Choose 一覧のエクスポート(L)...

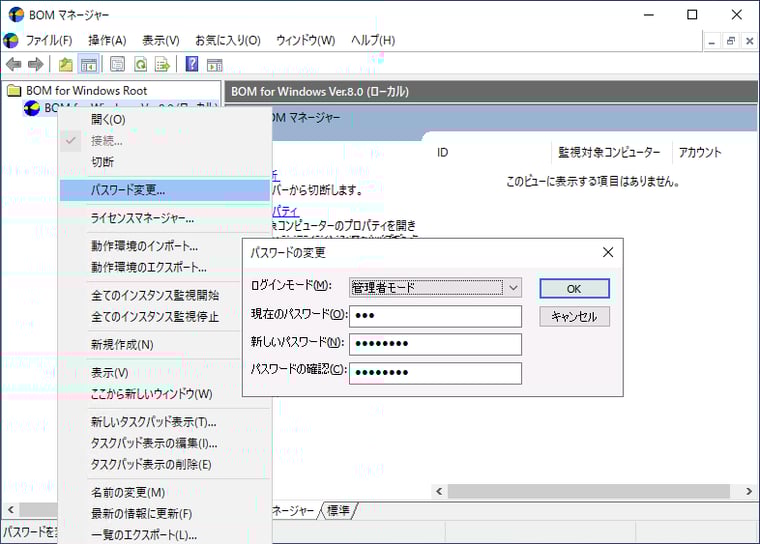tap(165, 535)
